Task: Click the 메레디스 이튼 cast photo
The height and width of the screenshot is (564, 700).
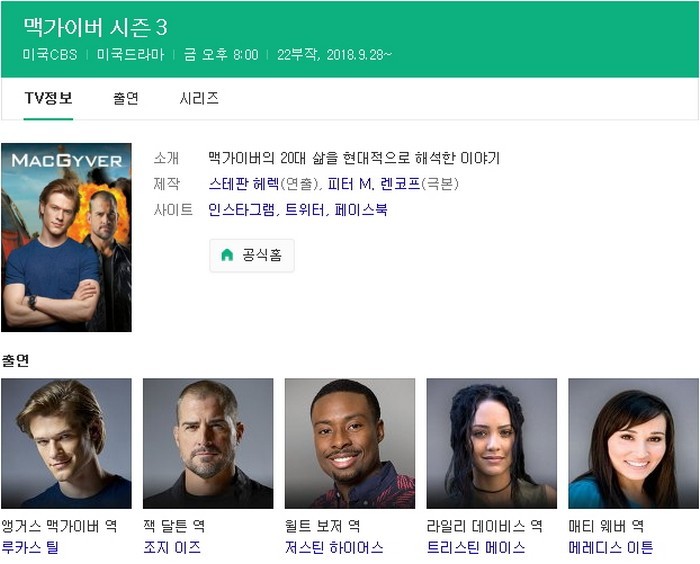Action: [x=633, y=443]
